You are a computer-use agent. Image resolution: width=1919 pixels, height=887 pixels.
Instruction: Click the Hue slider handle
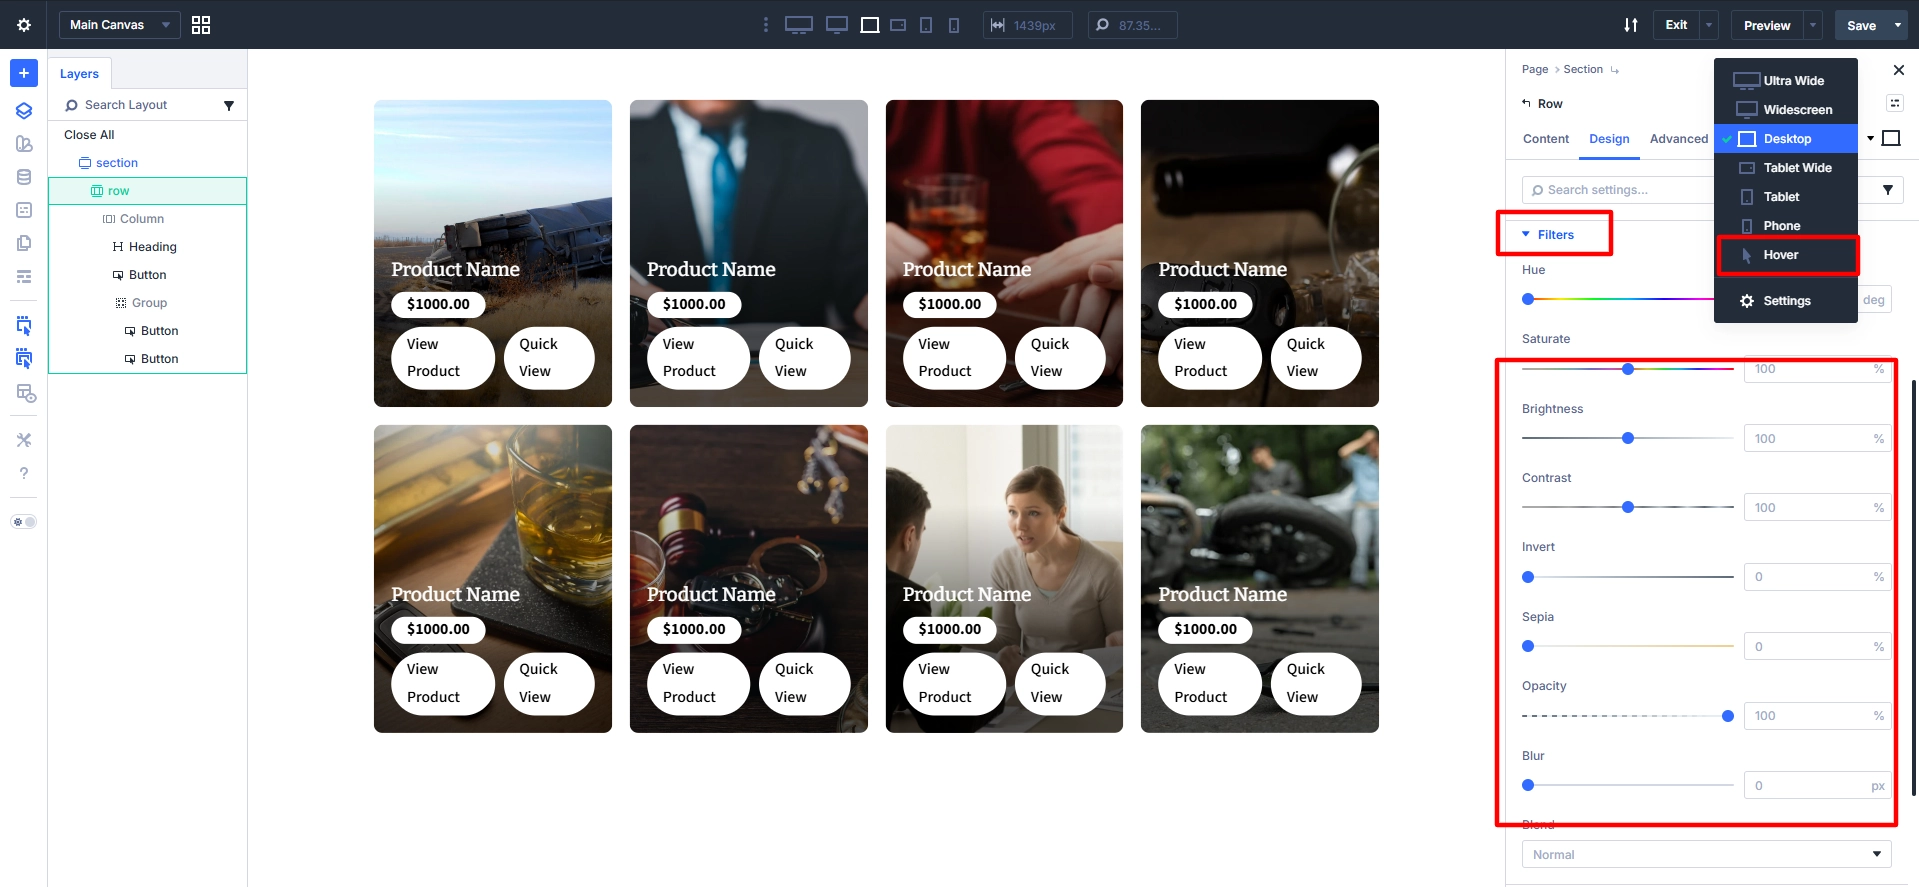pyautogui.click(x=1528, y=299)
